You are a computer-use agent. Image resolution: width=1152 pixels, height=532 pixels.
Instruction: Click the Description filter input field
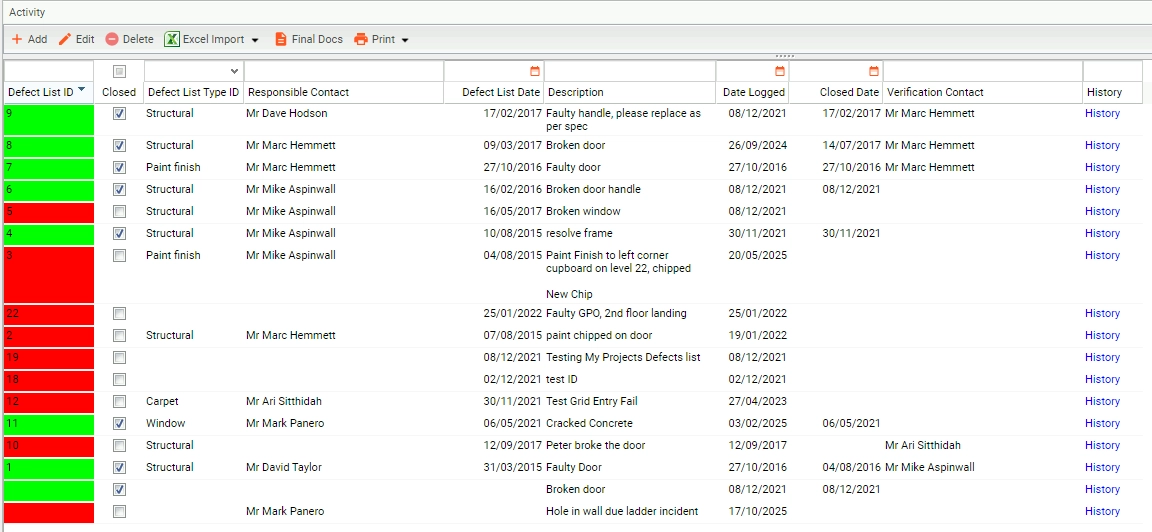coord(630,71)
